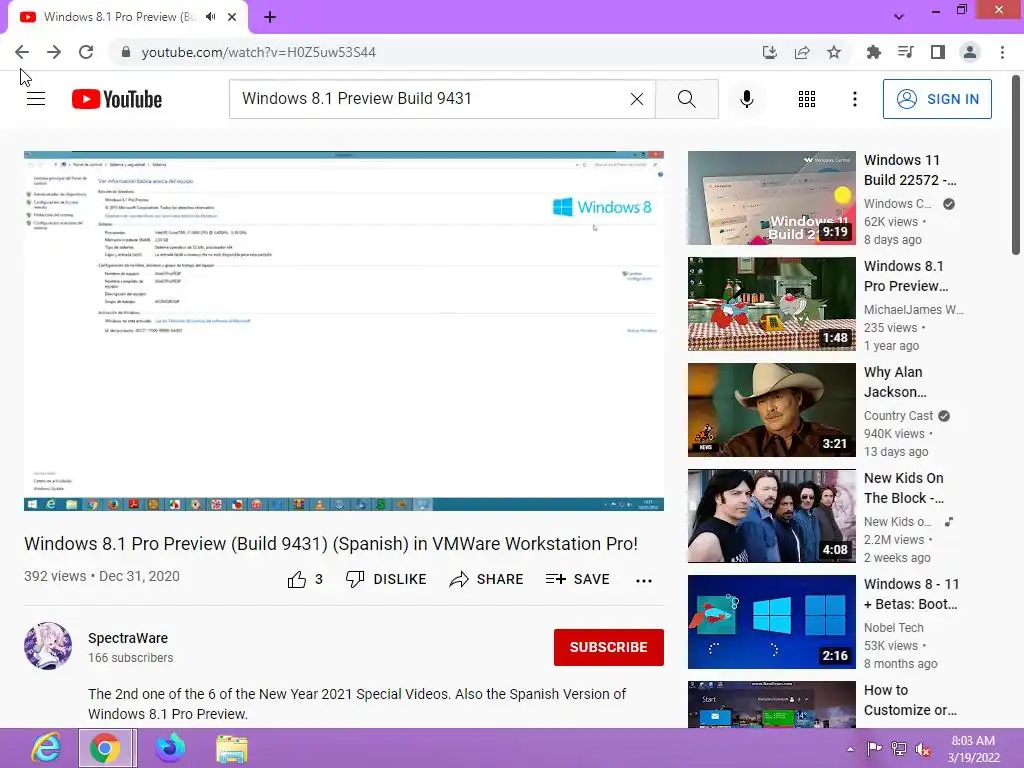Open the "Nobel Tech" channel name
This screenshot has width=1024, height=768.
pos(893,628)
